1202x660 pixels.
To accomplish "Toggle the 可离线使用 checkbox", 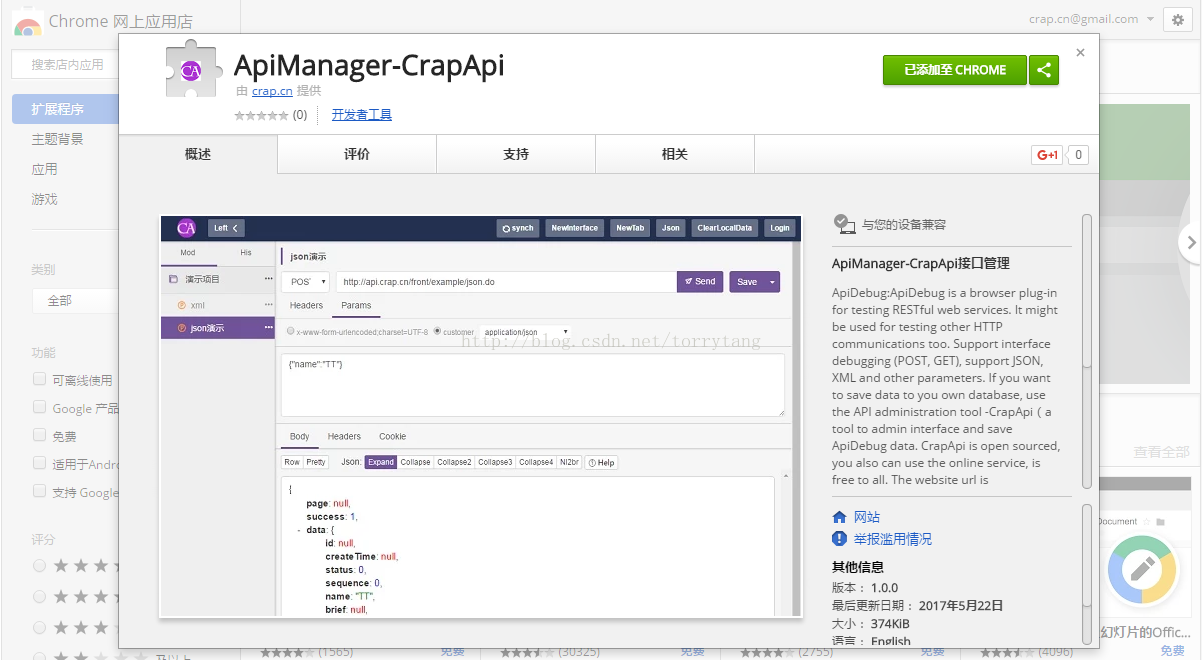I will click(40, 380).
